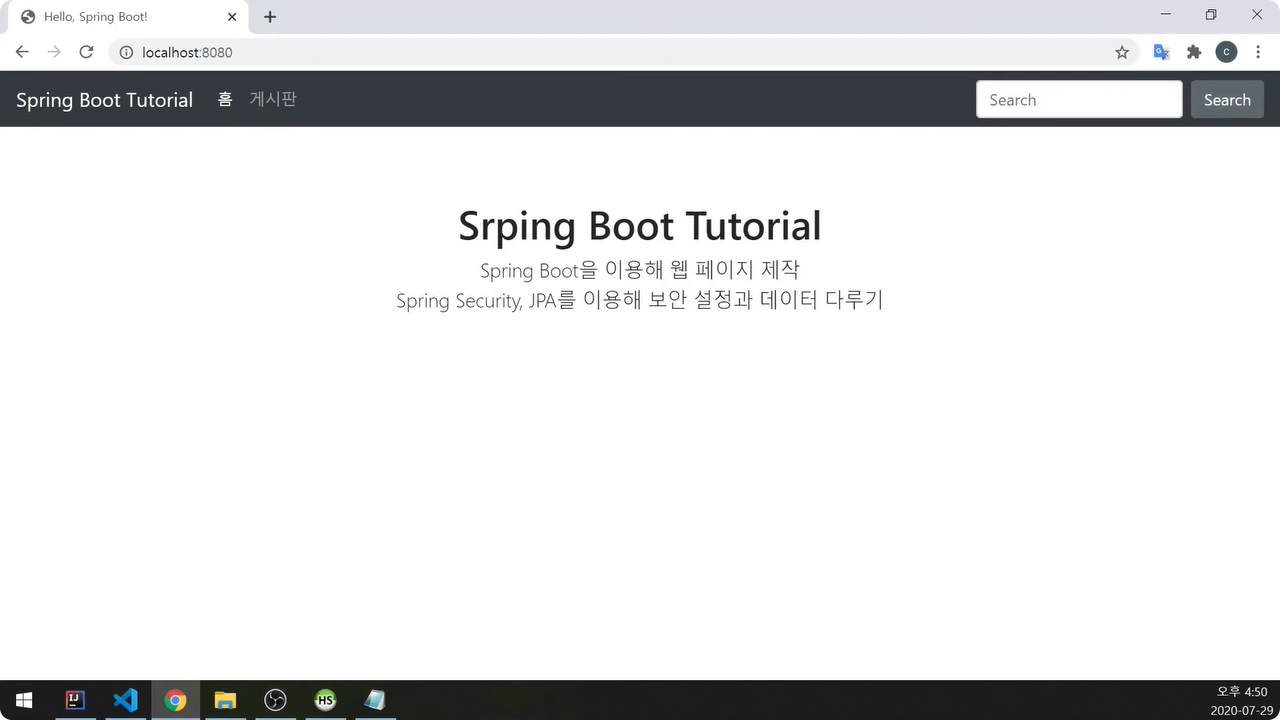Bookmark this page with the star icon
This screenshot has height=720, width=1281.
(1122, 52)
